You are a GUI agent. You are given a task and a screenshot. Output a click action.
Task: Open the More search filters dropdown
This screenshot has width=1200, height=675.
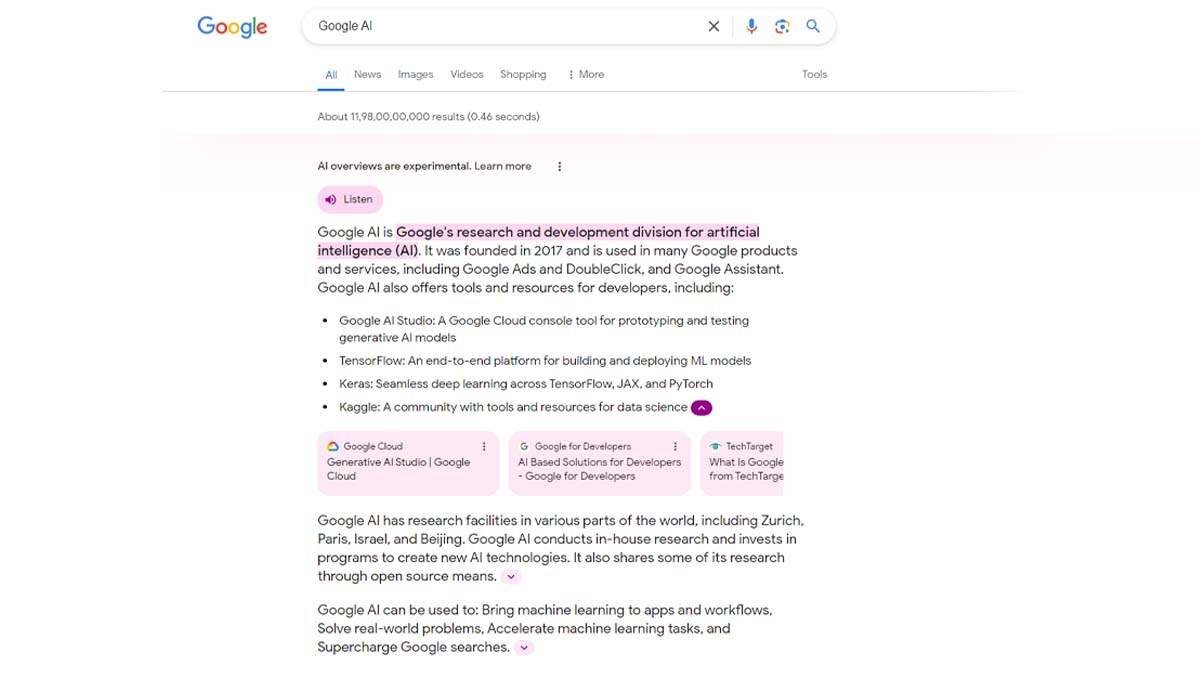coord(586,74)
